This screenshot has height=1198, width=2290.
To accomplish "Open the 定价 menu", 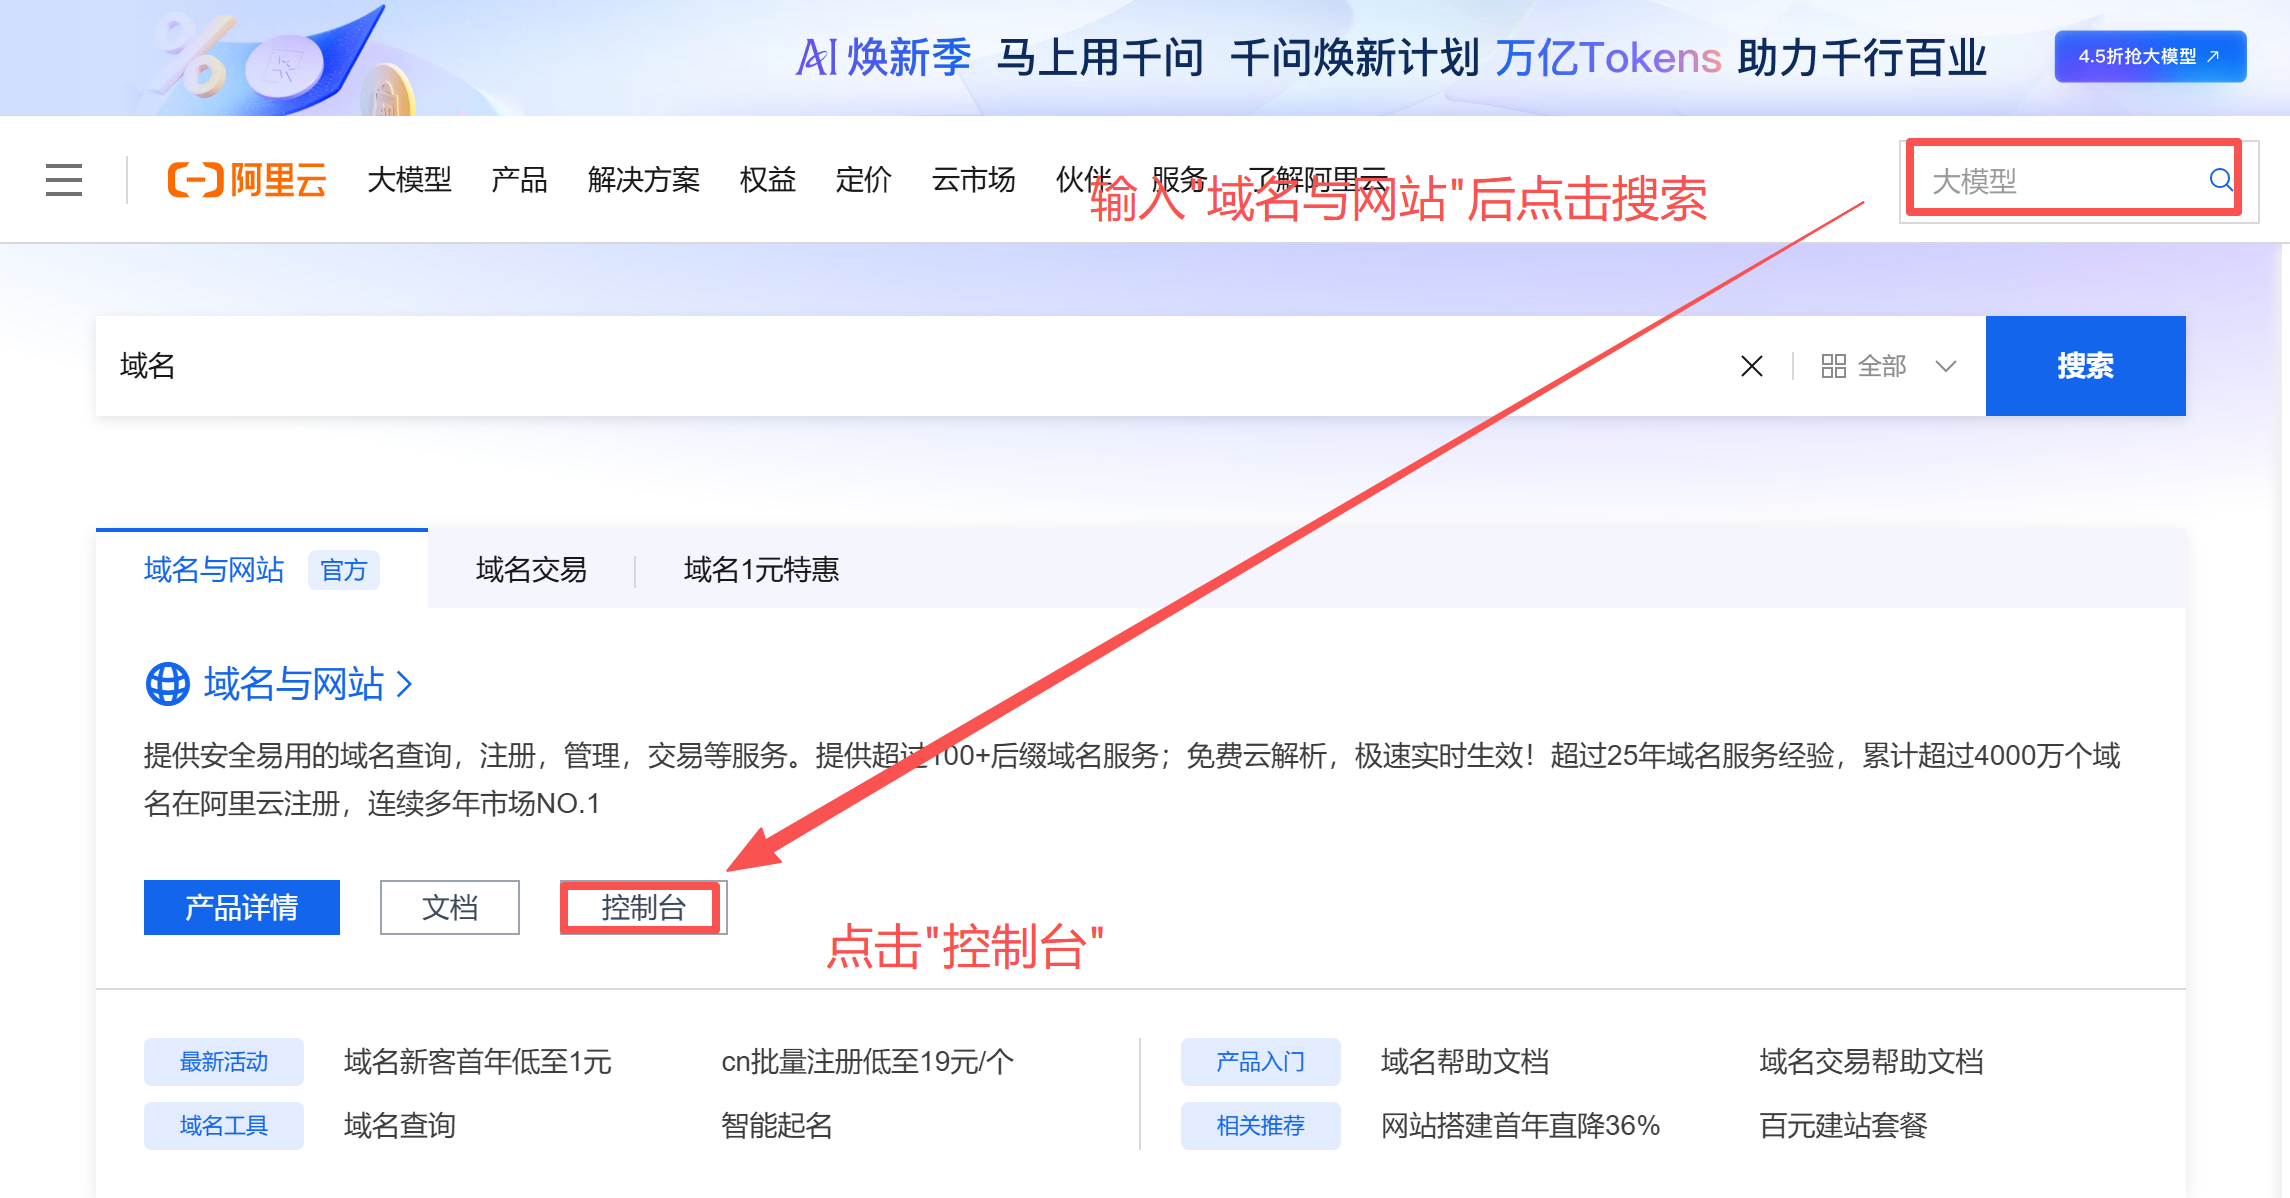I will point(864,180).
